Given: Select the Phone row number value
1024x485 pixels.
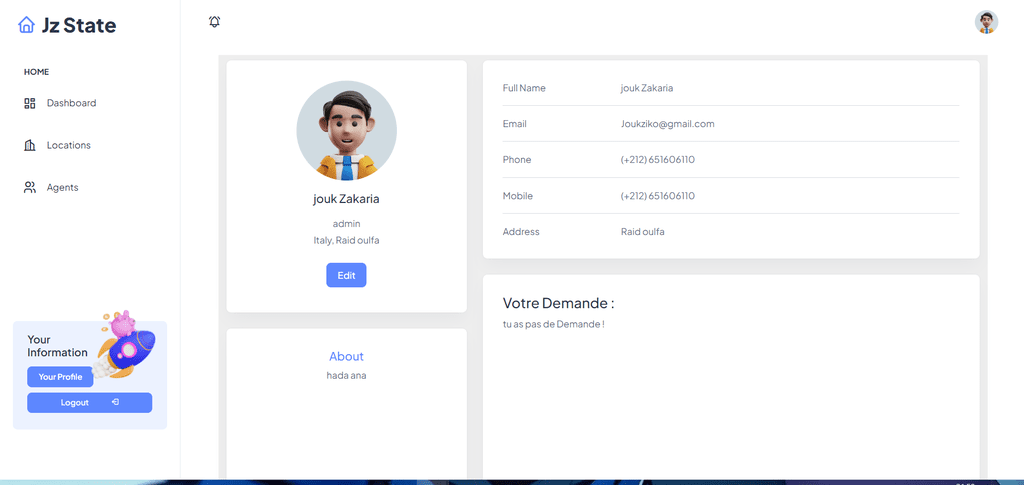Looking at the screenshot, I should [658, 160].
